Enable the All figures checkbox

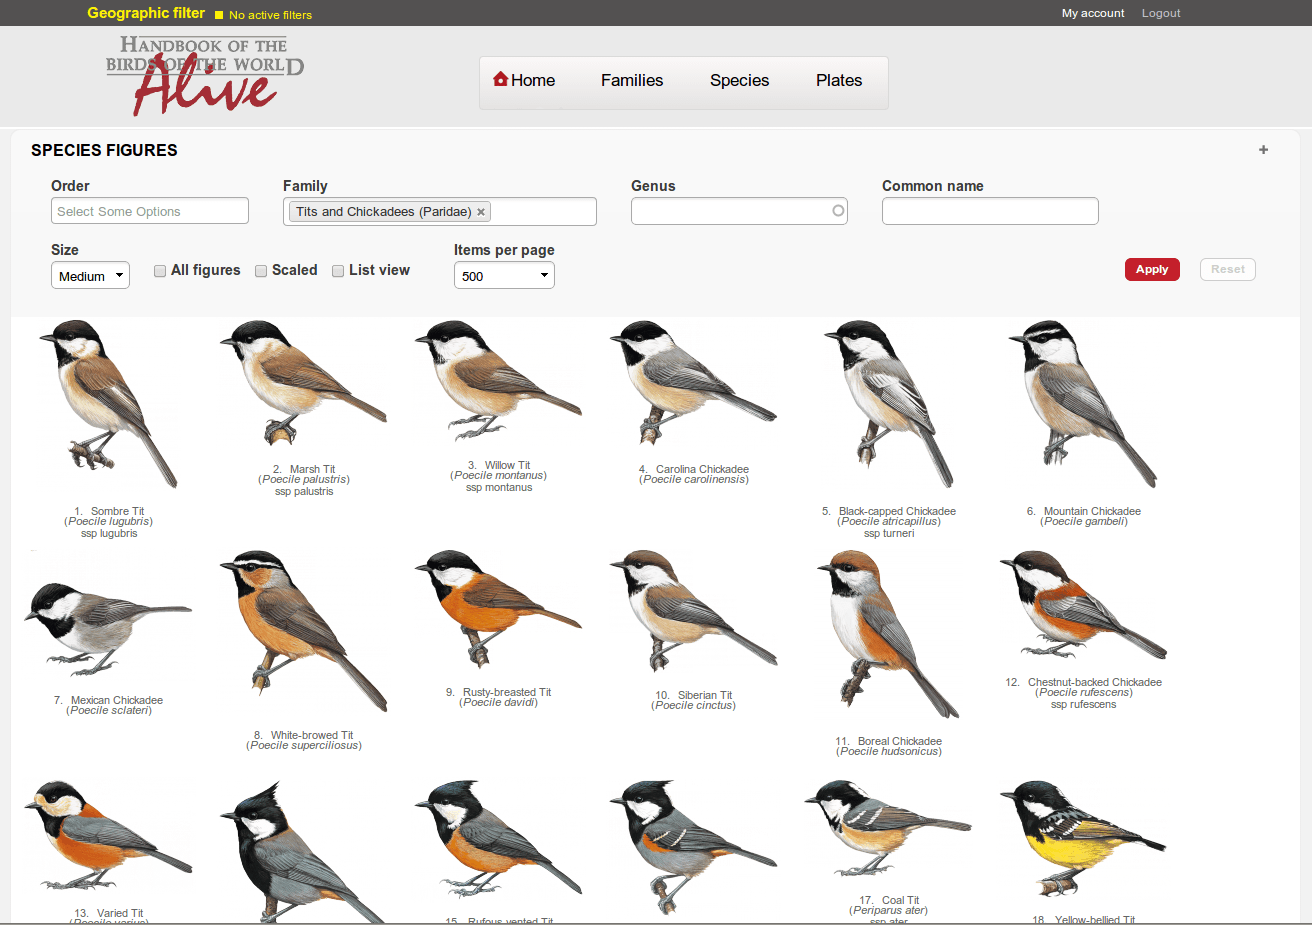click(160, 271)
